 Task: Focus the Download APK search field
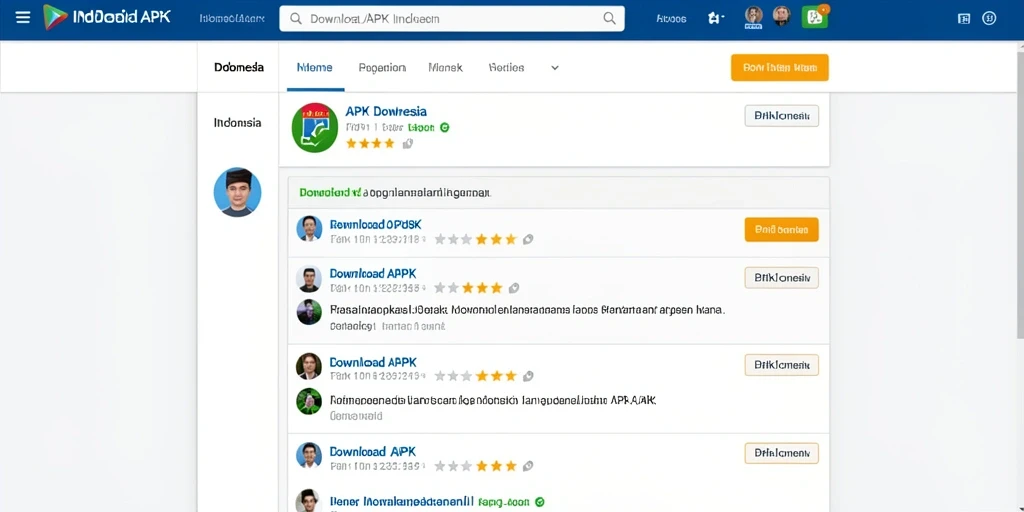(452, 19)
